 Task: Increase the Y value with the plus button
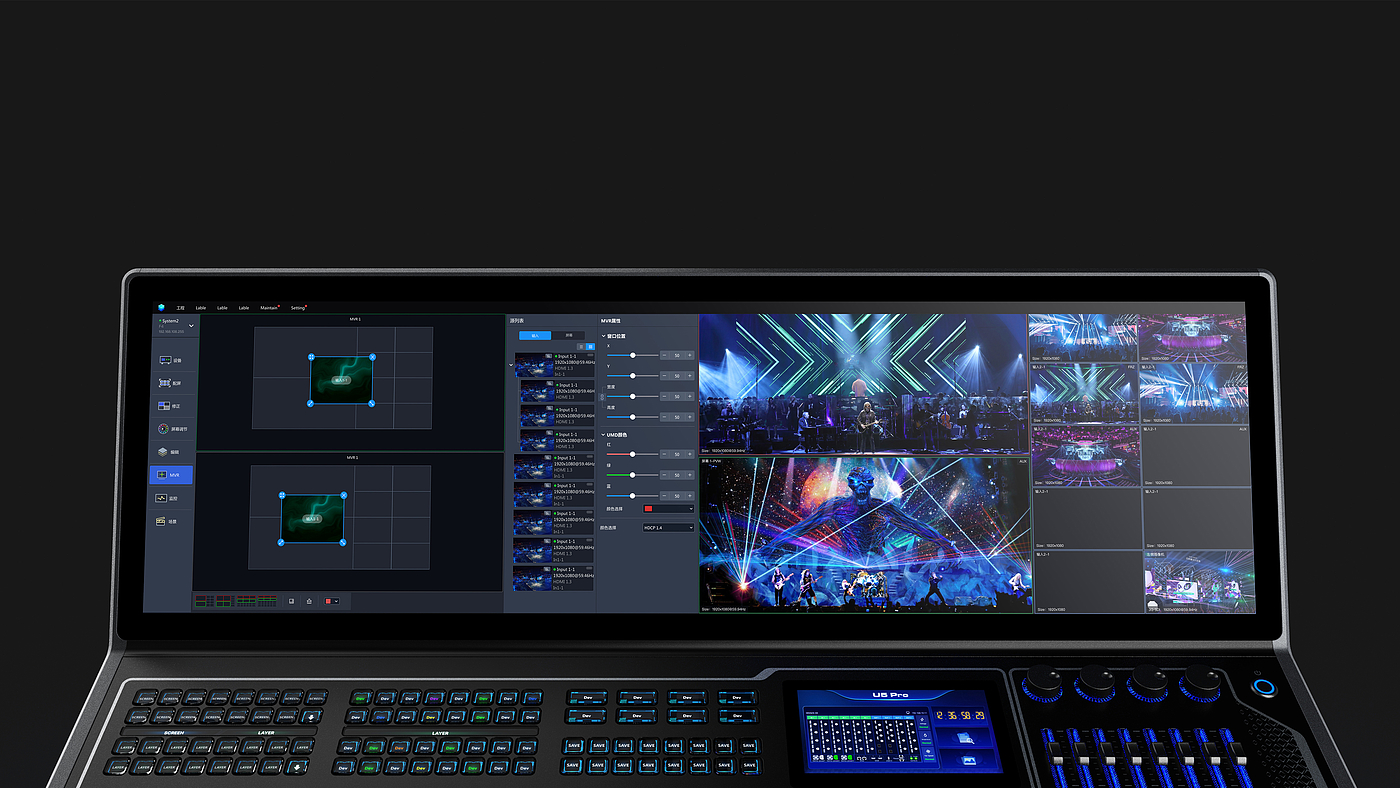click(x=689, y=376)
